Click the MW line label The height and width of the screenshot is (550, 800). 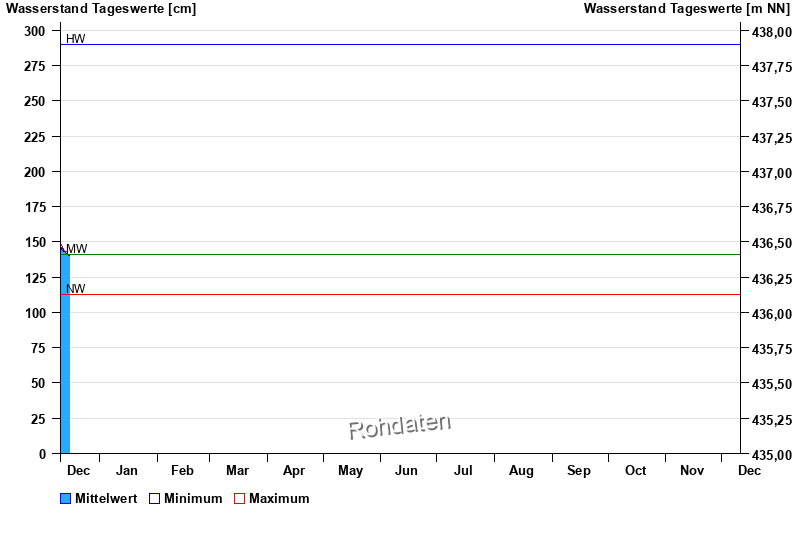pyautogui.click(x=76, y=249)
